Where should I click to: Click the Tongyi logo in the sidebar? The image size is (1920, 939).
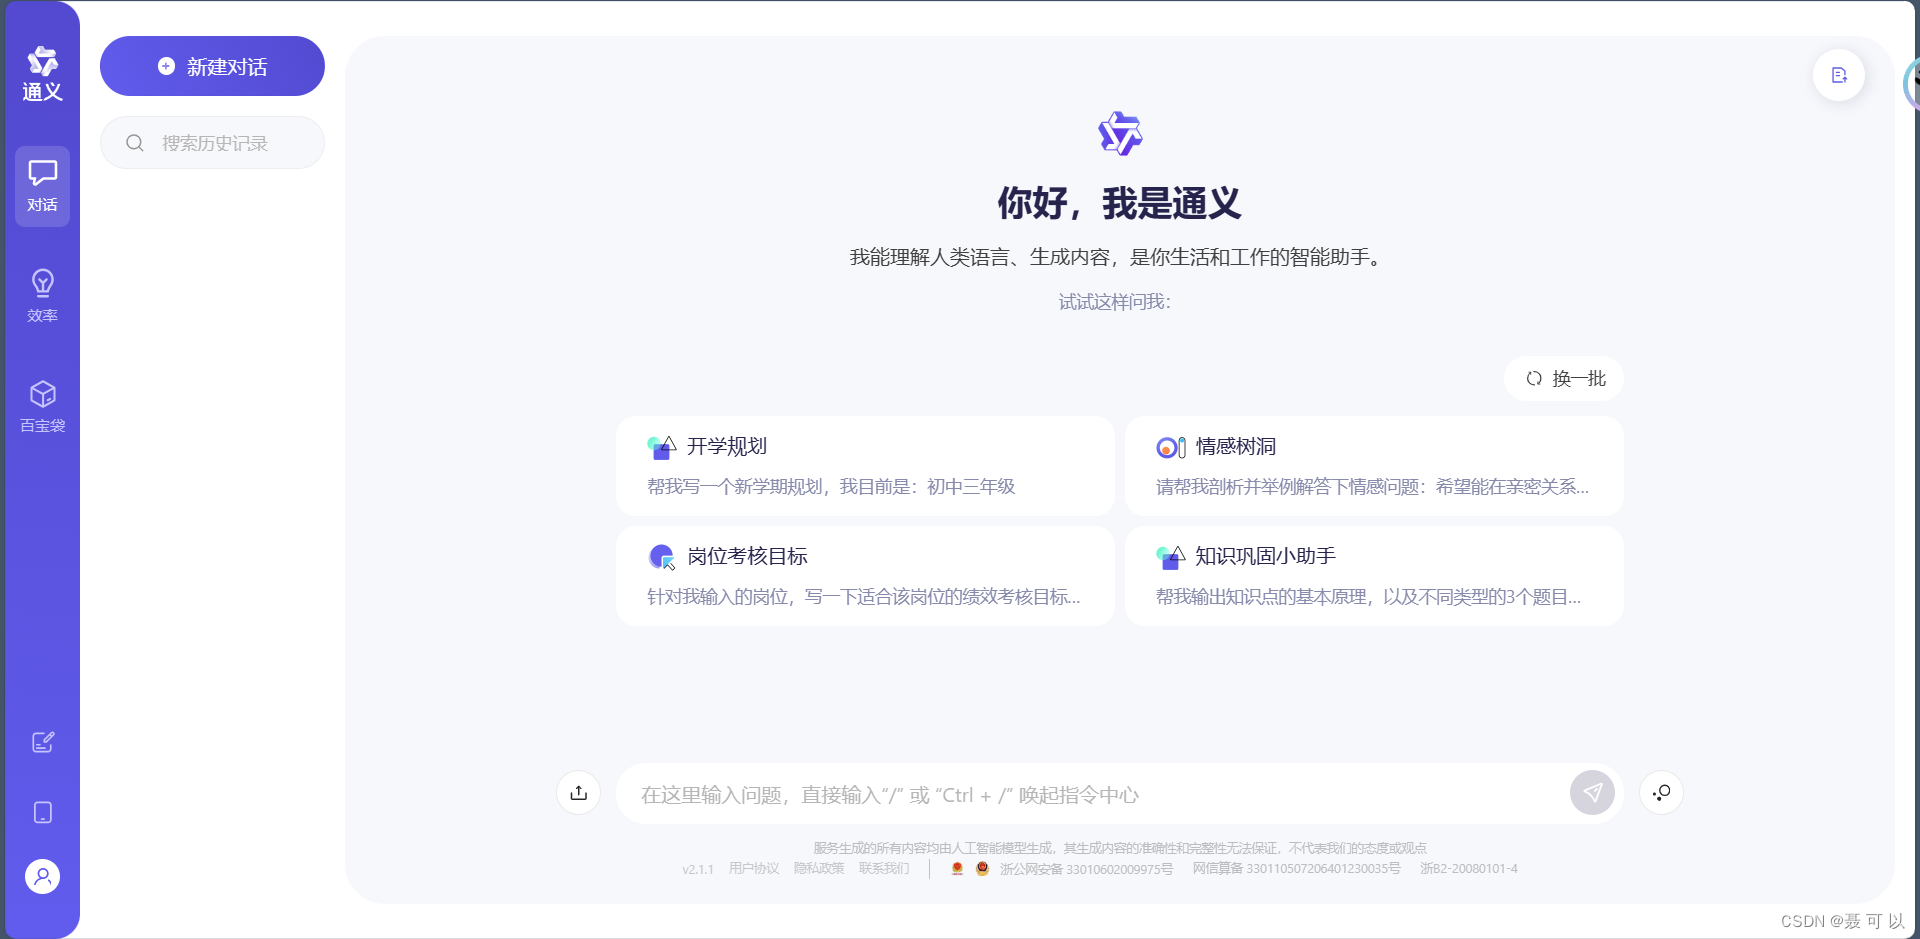click(42, 73)
